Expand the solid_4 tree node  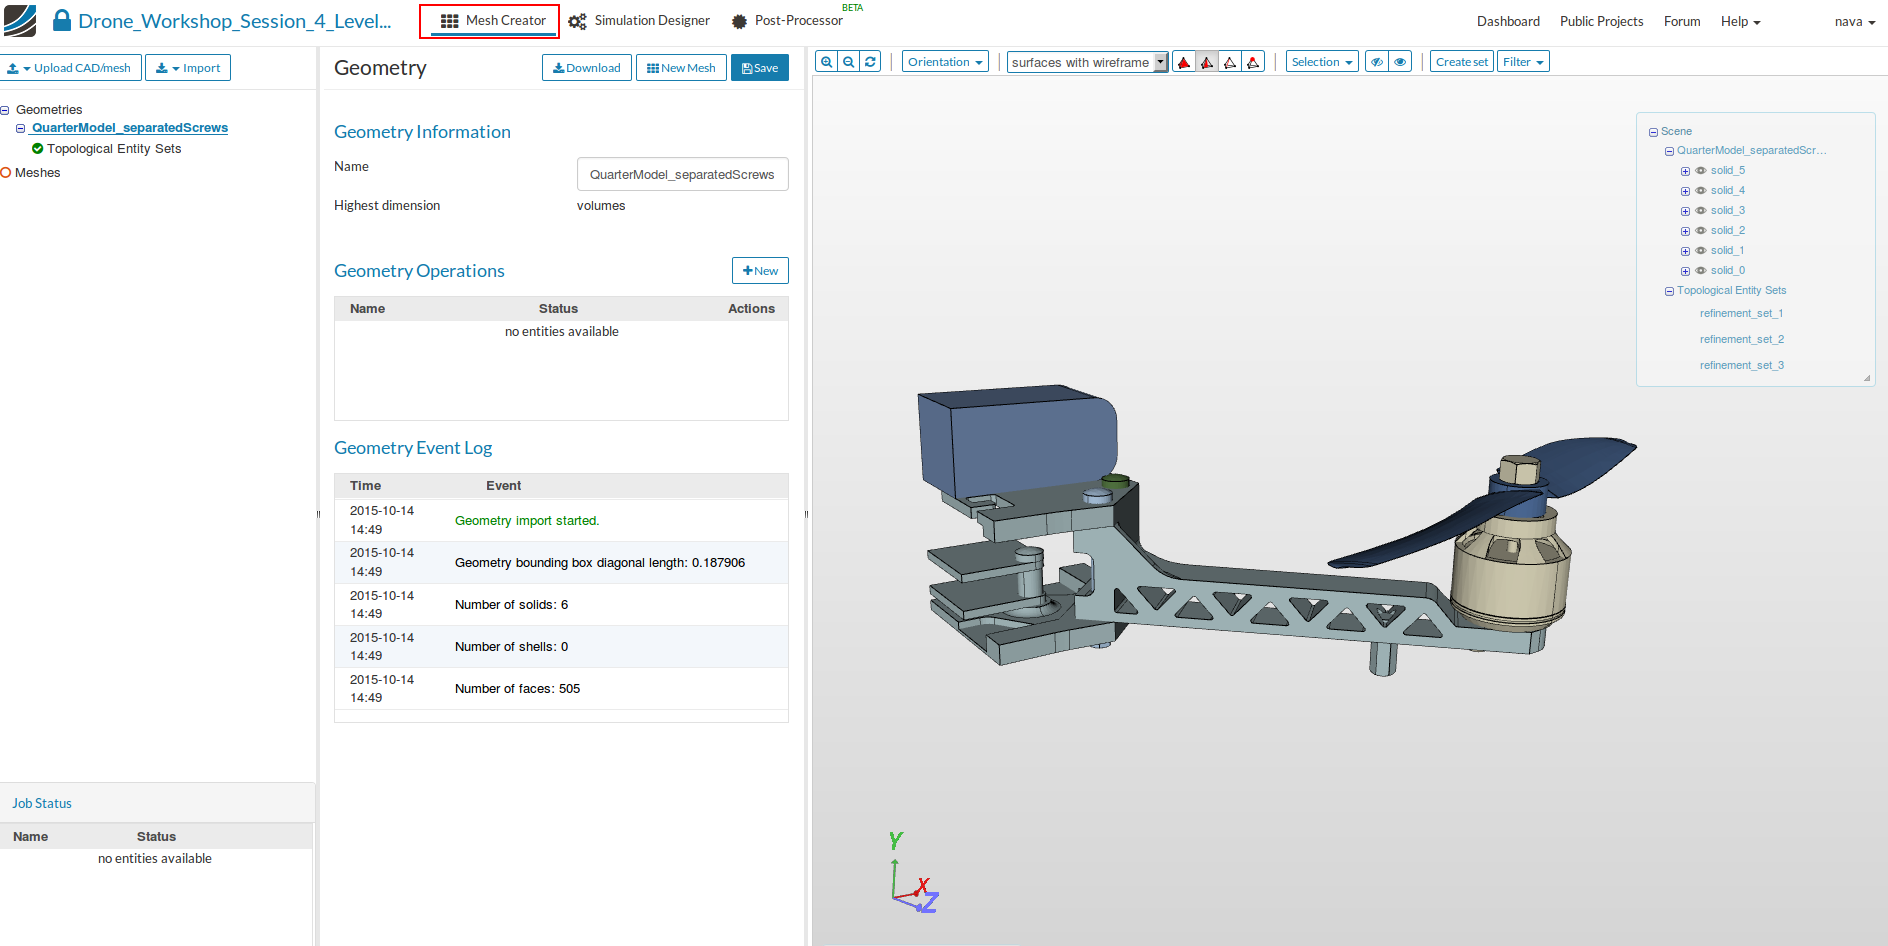1685,191
